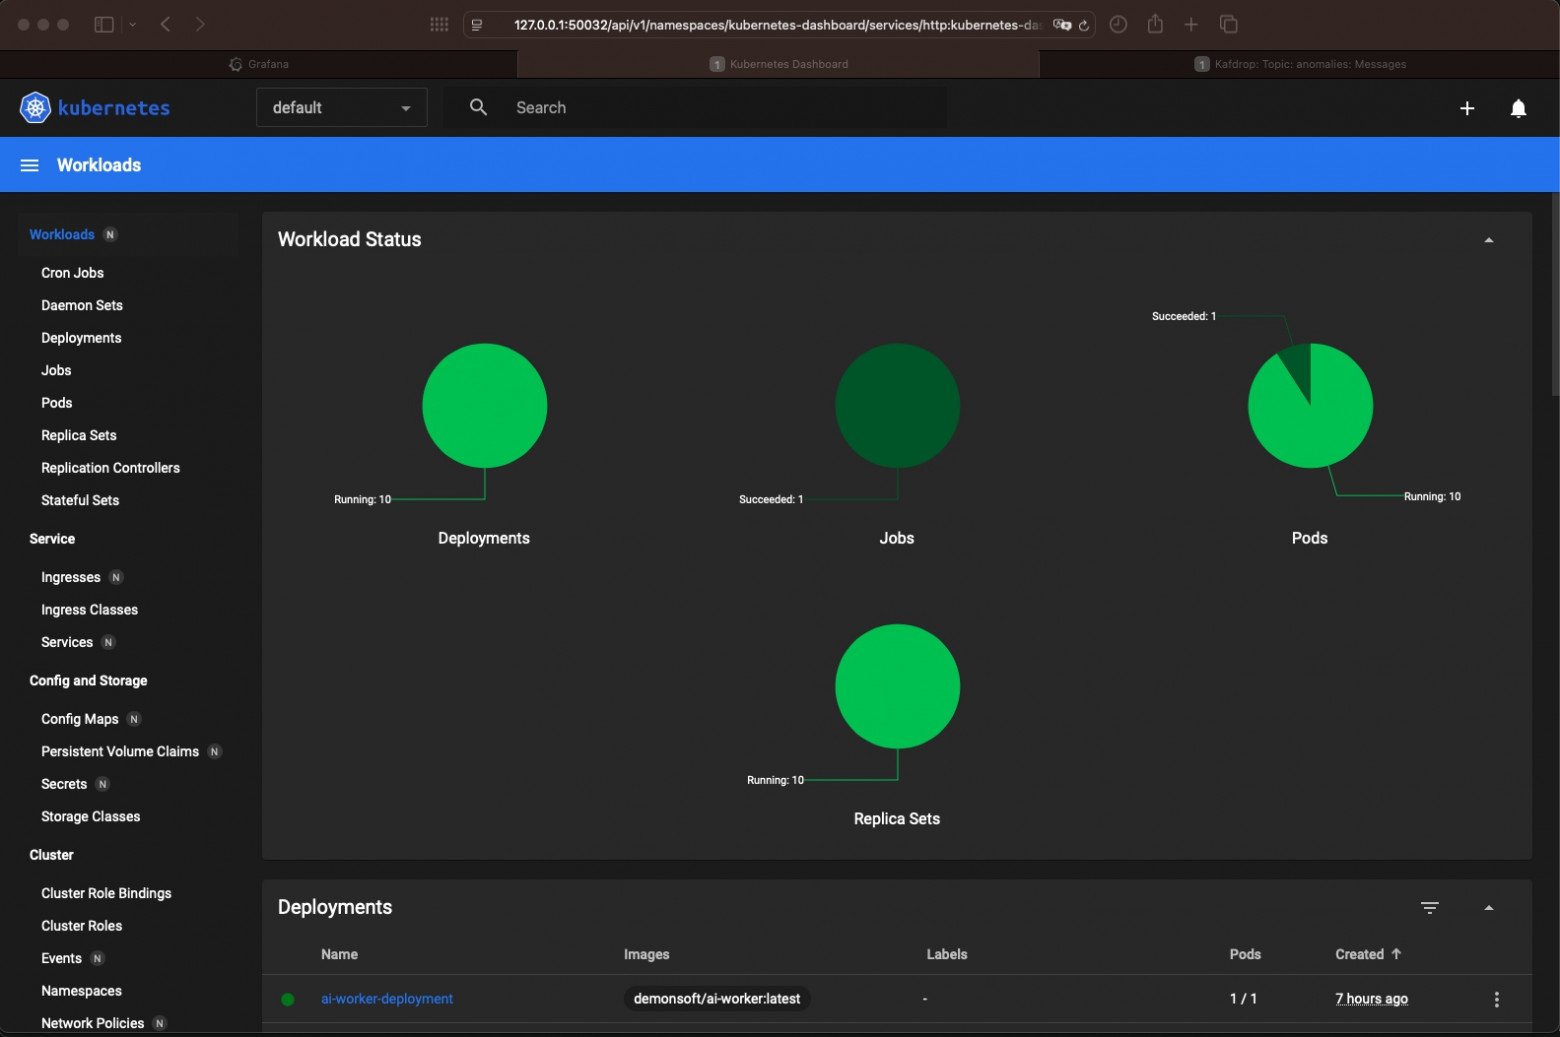Show the Safari tab overview
The width and height of the screenshot is (1560, 1037).
[1229, 24]
